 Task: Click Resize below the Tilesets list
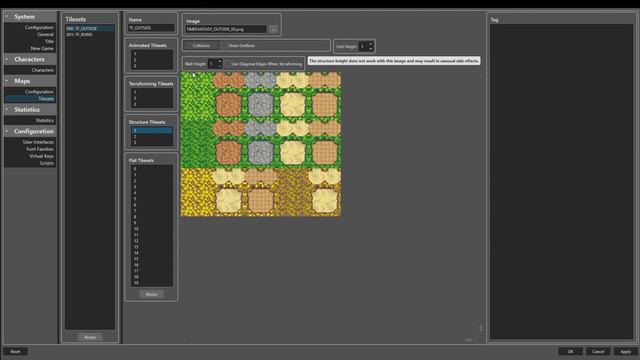[x=90, y=337]
